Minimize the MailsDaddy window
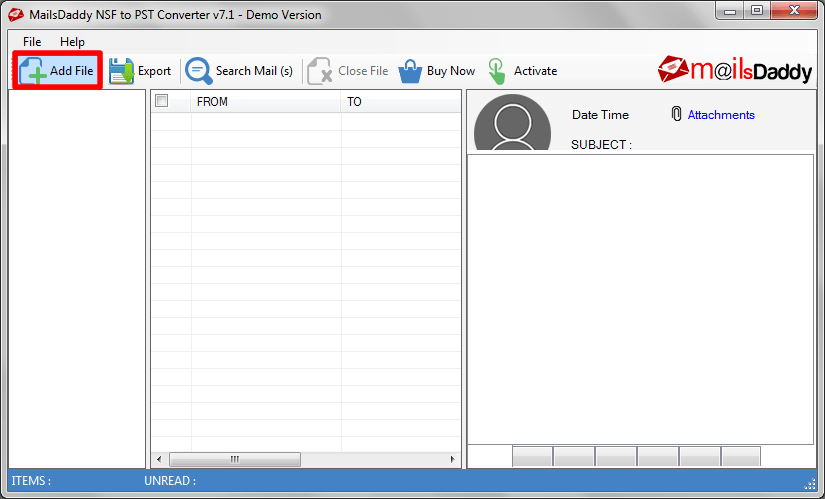 [730, 11]
